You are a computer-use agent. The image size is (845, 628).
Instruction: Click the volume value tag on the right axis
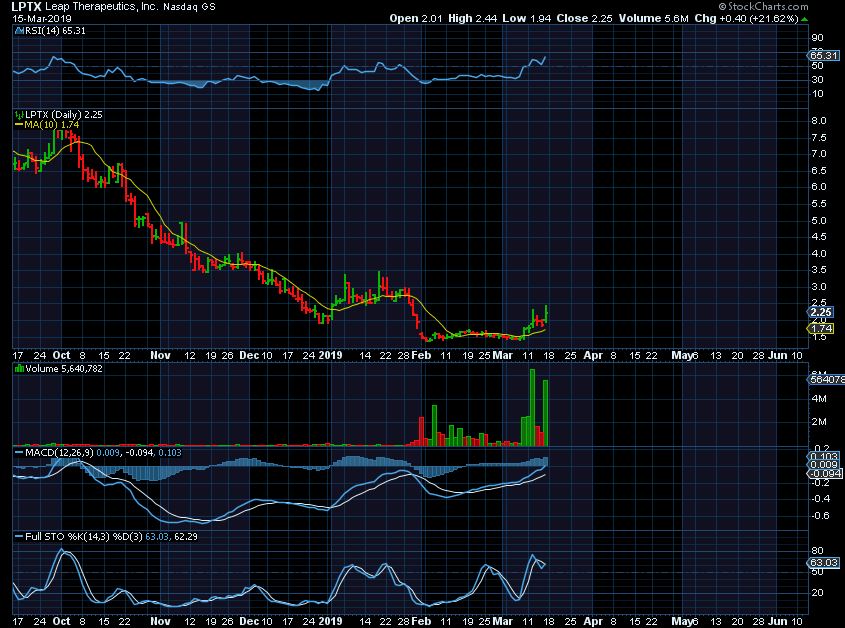[x=820, y=378]
